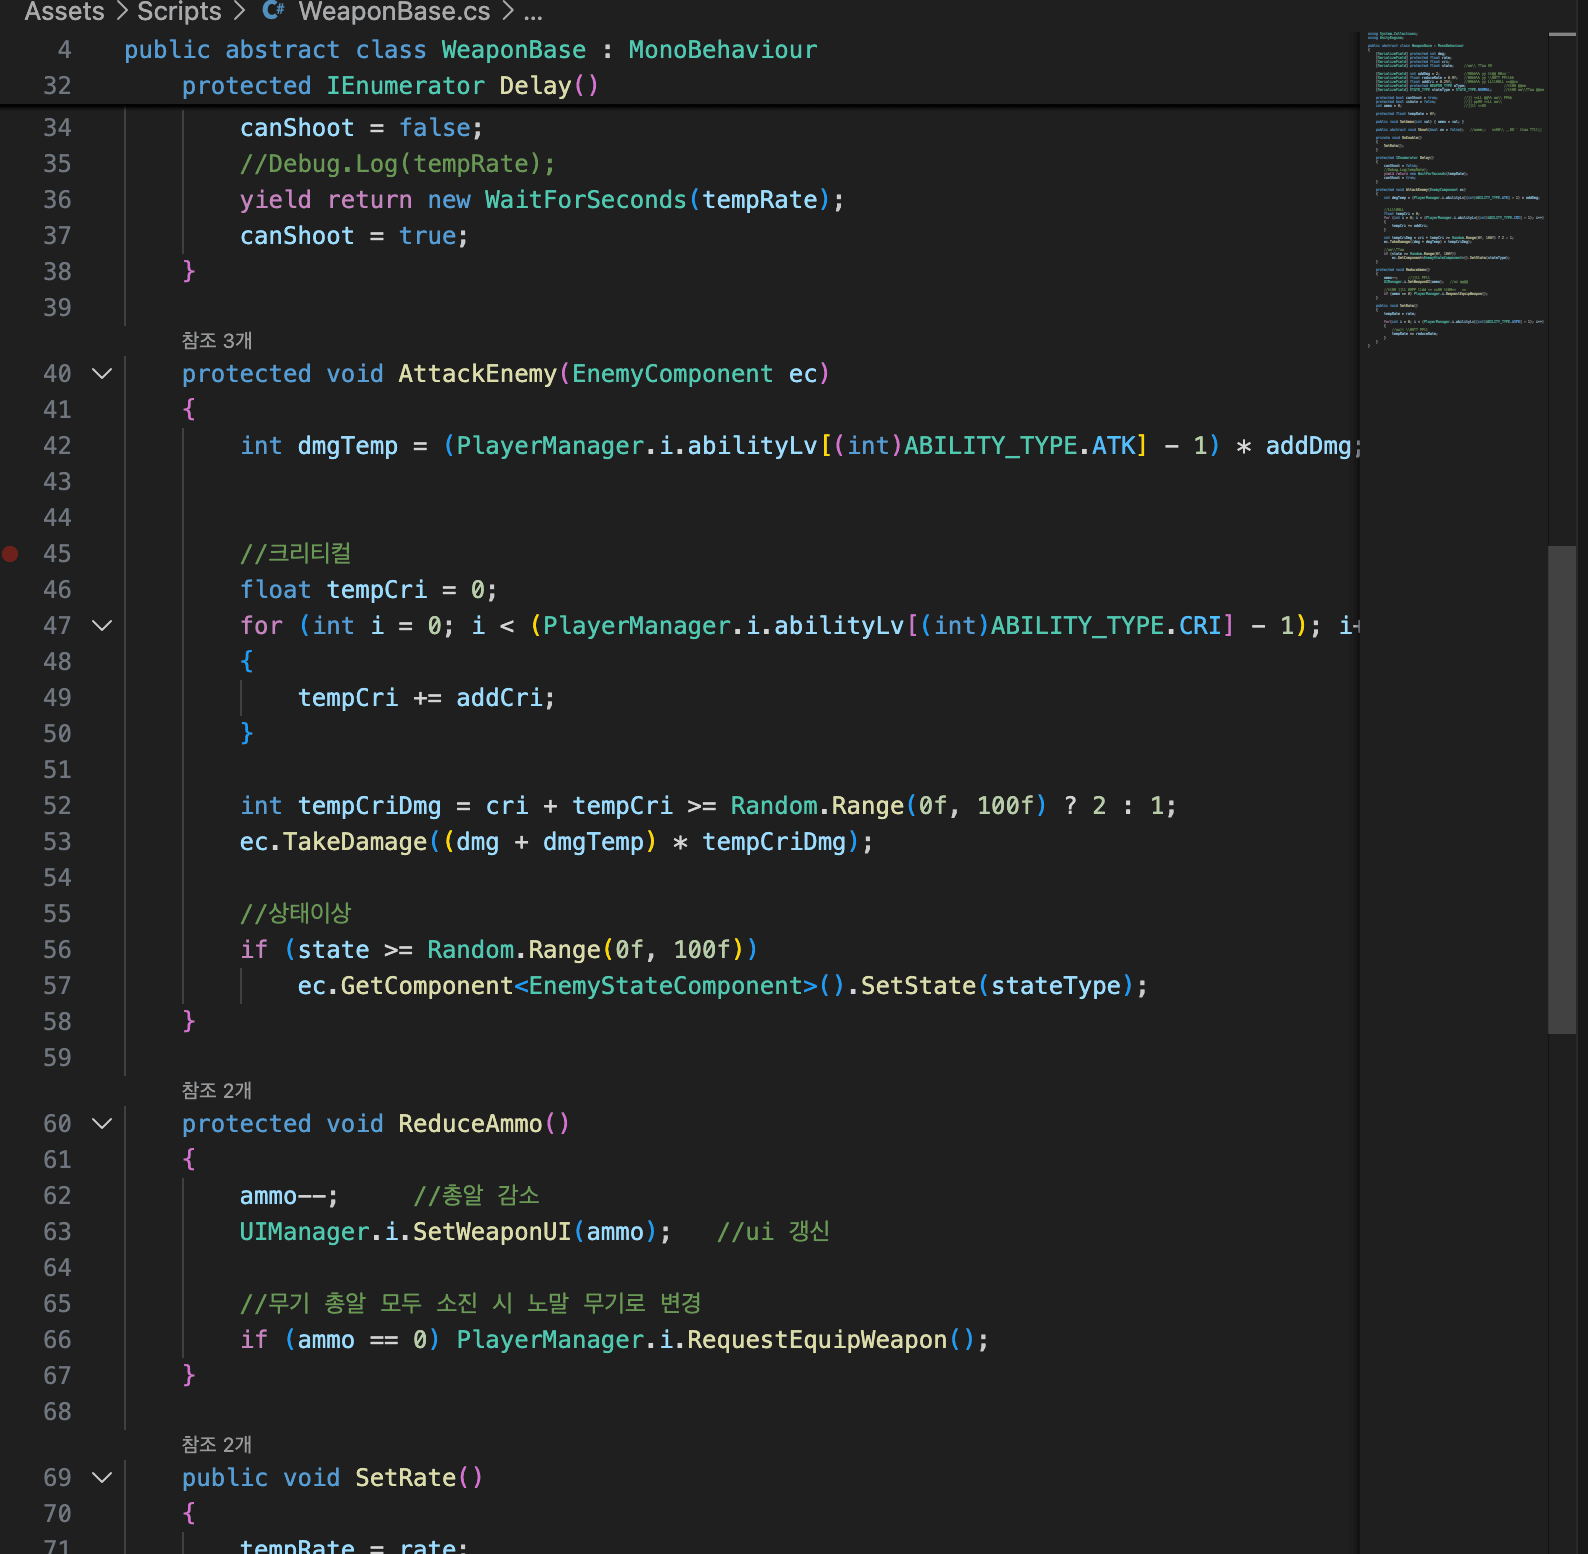Click the C# file icon in breadcrumb
1588x1554 pixels.
pos(273,11)
